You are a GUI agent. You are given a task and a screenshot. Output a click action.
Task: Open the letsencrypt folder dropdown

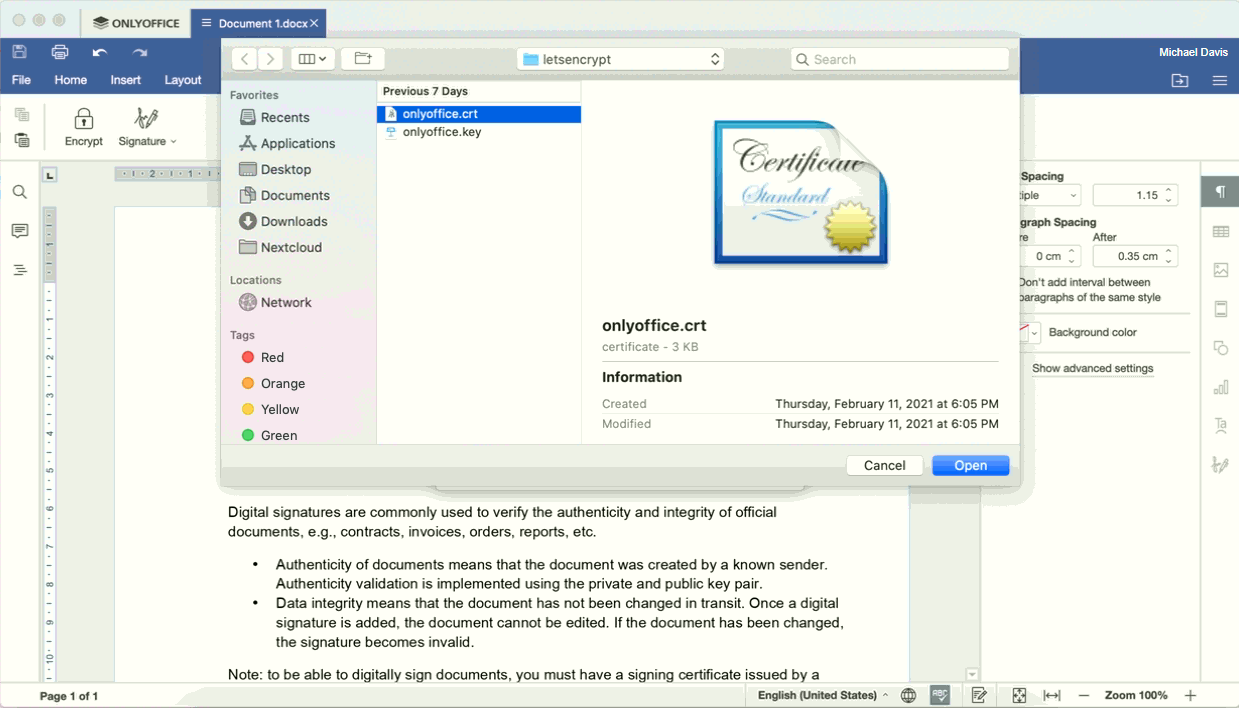click(x=620, y=59)
